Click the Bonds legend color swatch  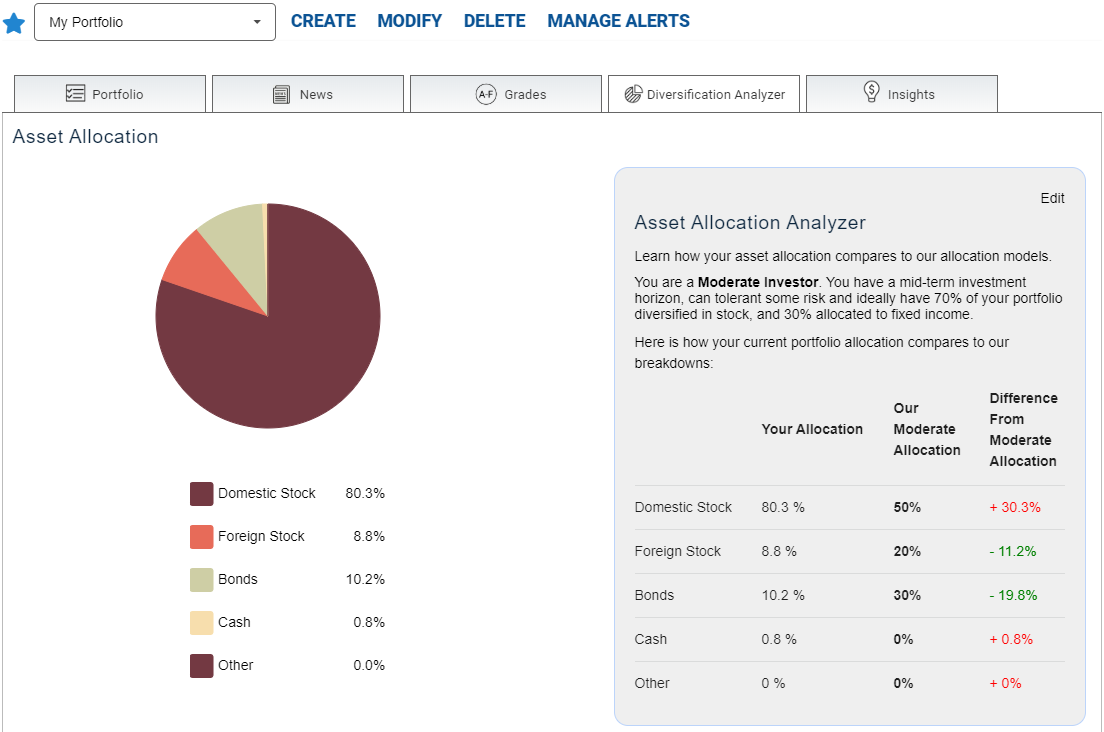pyautogui.click(x=202, y=580)
